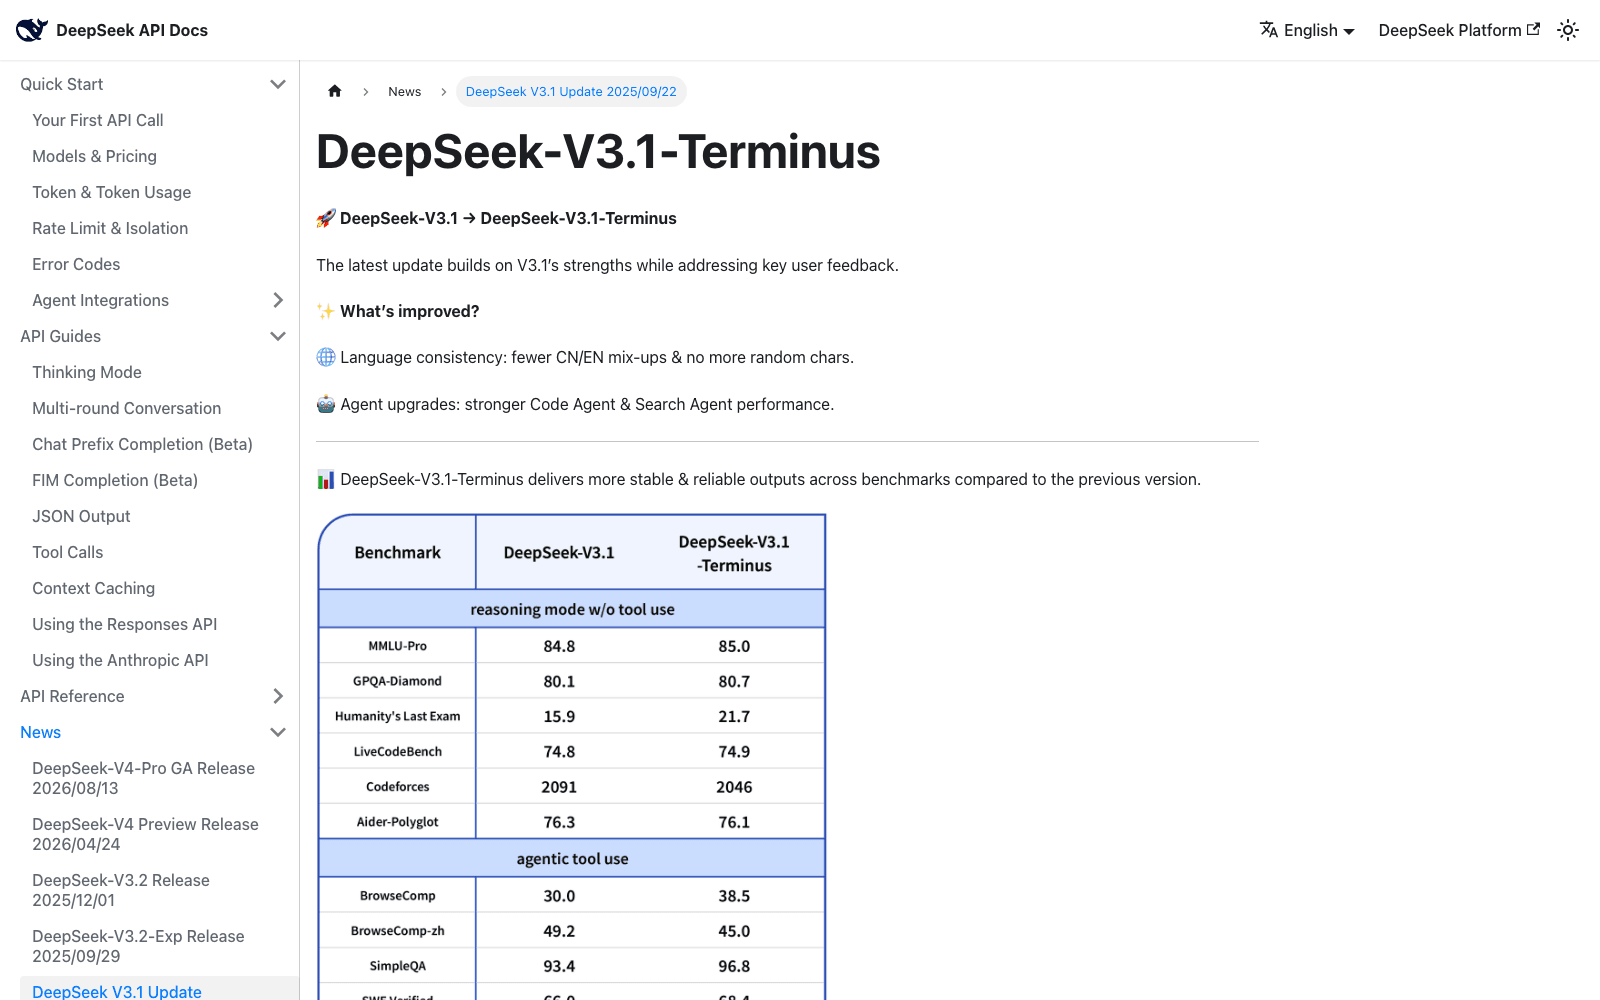Image resolution: width=1600 pixels, height=1000 pixels.
Task: Click the globe emoji beside Language consistency
Action: click(x=326, y=357)
